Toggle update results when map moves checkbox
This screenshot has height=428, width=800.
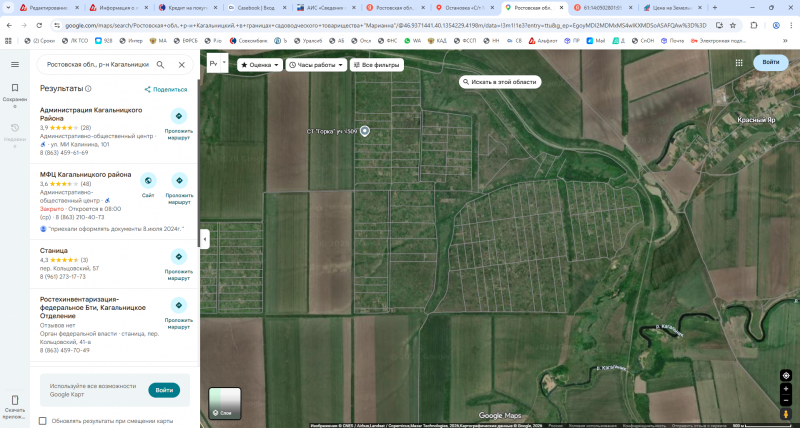click(43, 421)
